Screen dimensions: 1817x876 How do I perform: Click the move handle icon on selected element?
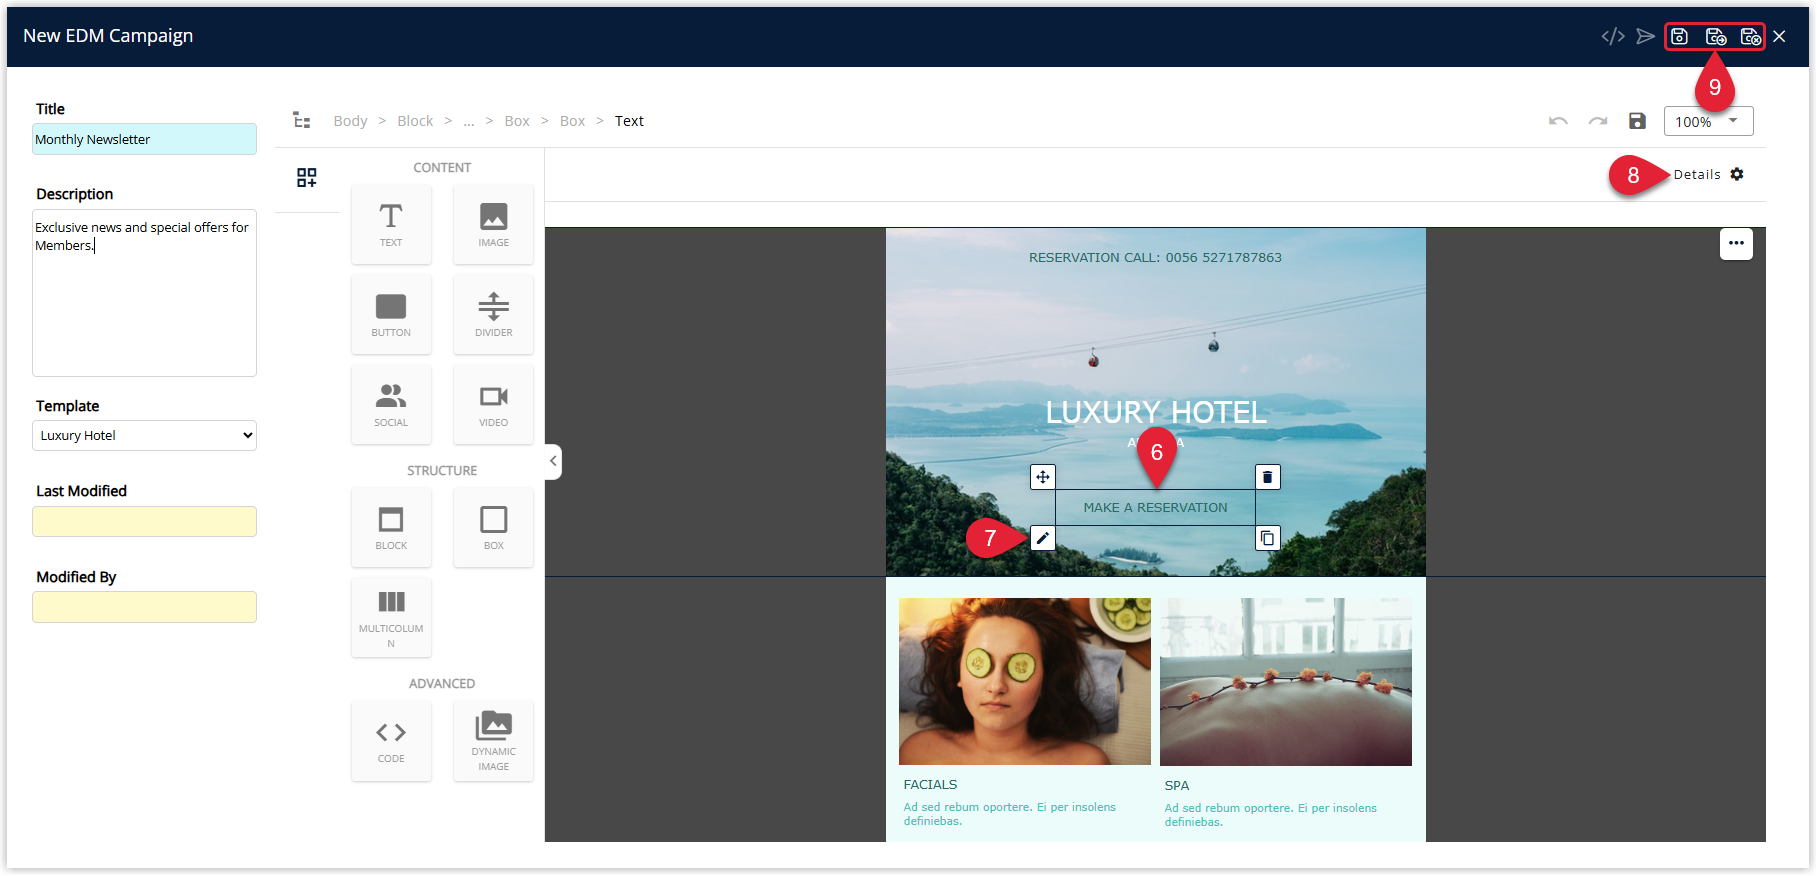tap(1043, 477)
